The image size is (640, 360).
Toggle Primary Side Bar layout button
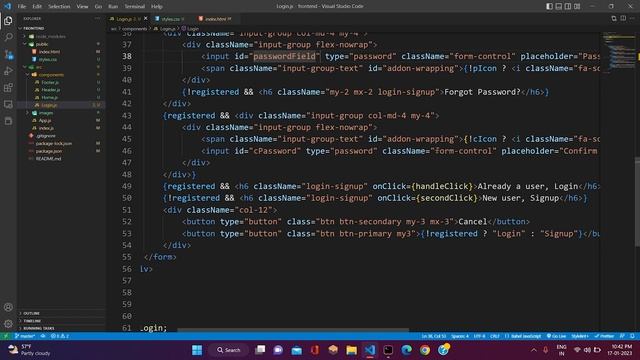549,6
